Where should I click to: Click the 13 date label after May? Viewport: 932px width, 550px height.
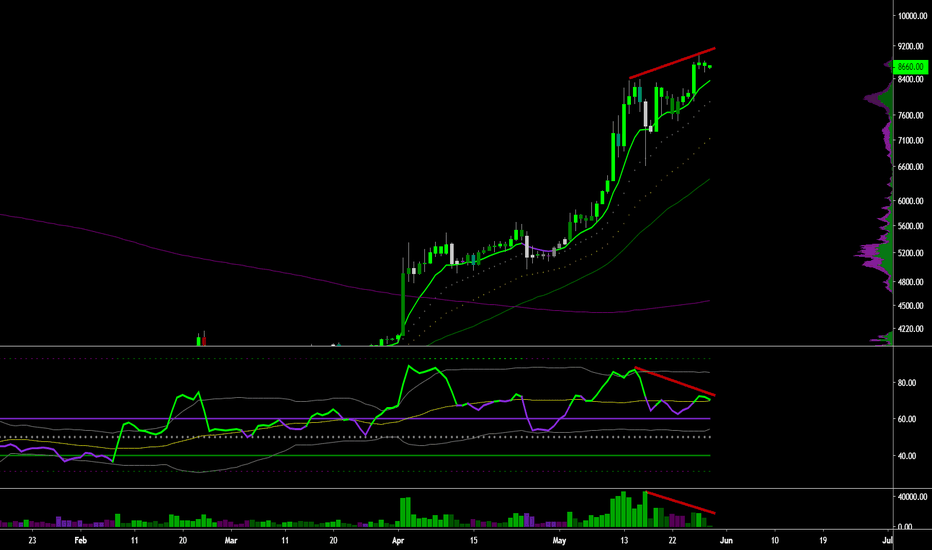click(624, 540)
